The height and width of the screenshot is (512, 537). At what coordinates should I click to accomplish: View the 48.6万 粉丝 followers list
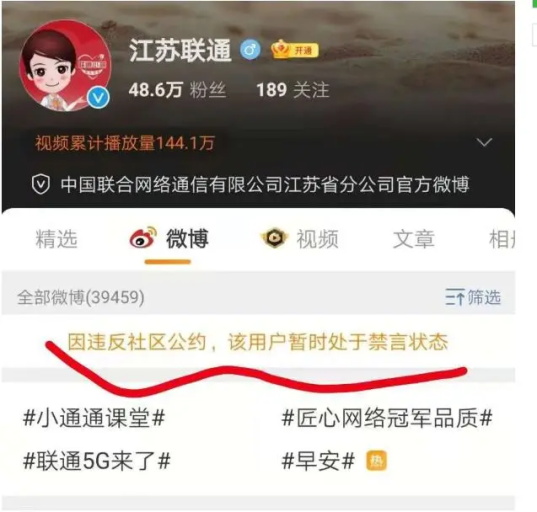177,90
